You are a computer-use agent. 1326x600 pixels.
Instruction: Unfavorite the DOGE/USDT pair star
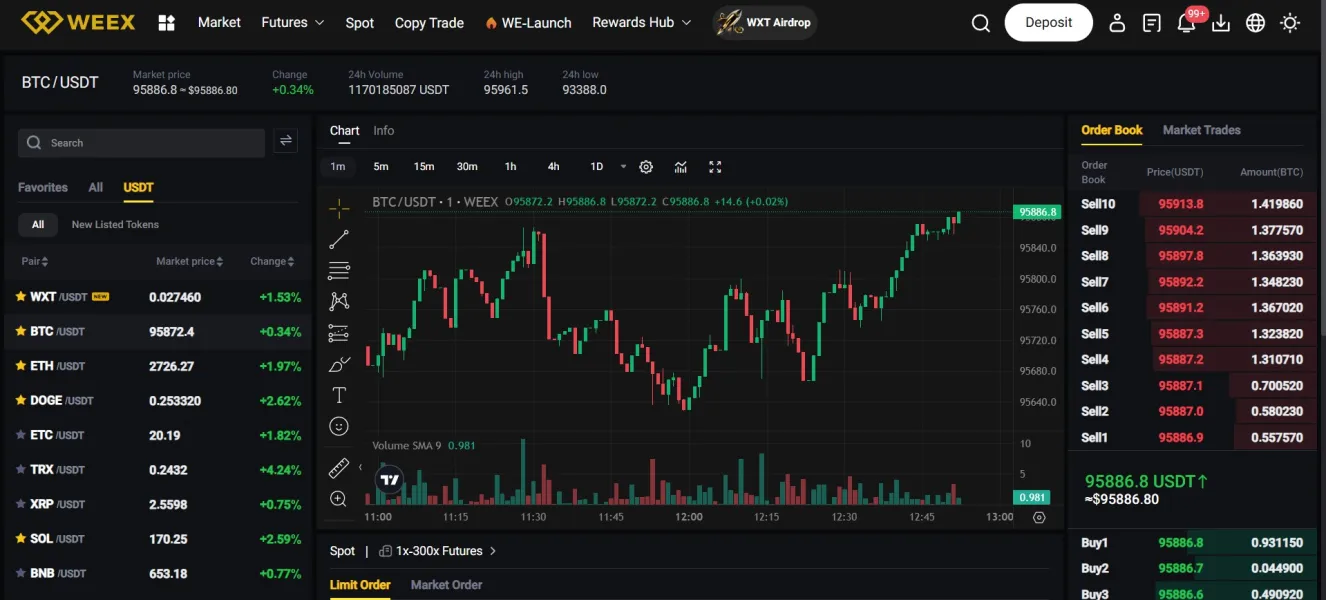click(x=21, y=400)
